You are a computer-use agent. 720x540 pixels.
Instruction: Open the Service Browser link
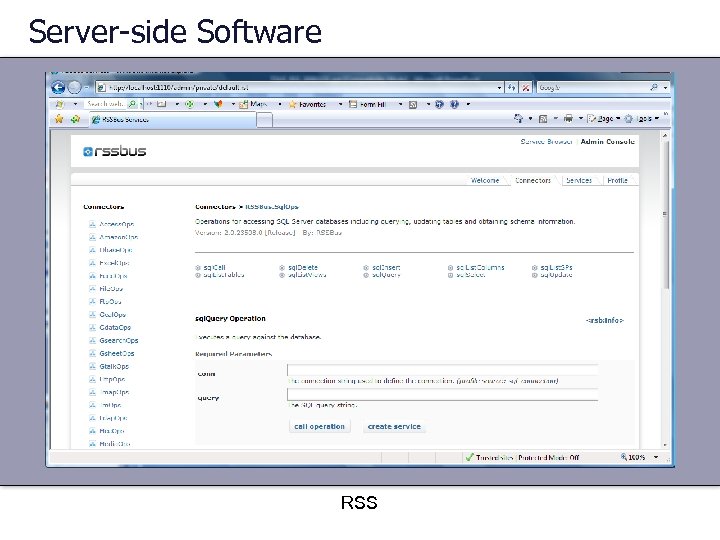coord(546,141)
